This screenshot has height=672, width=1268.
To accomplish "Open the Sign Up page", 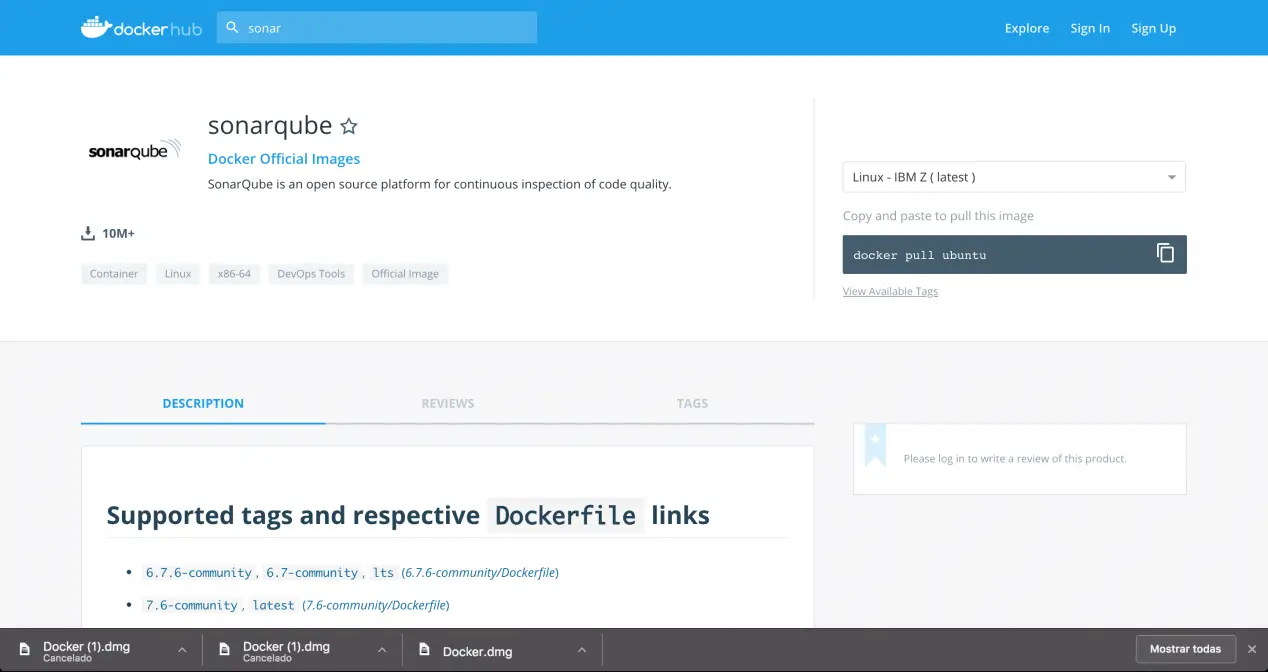I will coord(1153,28).
